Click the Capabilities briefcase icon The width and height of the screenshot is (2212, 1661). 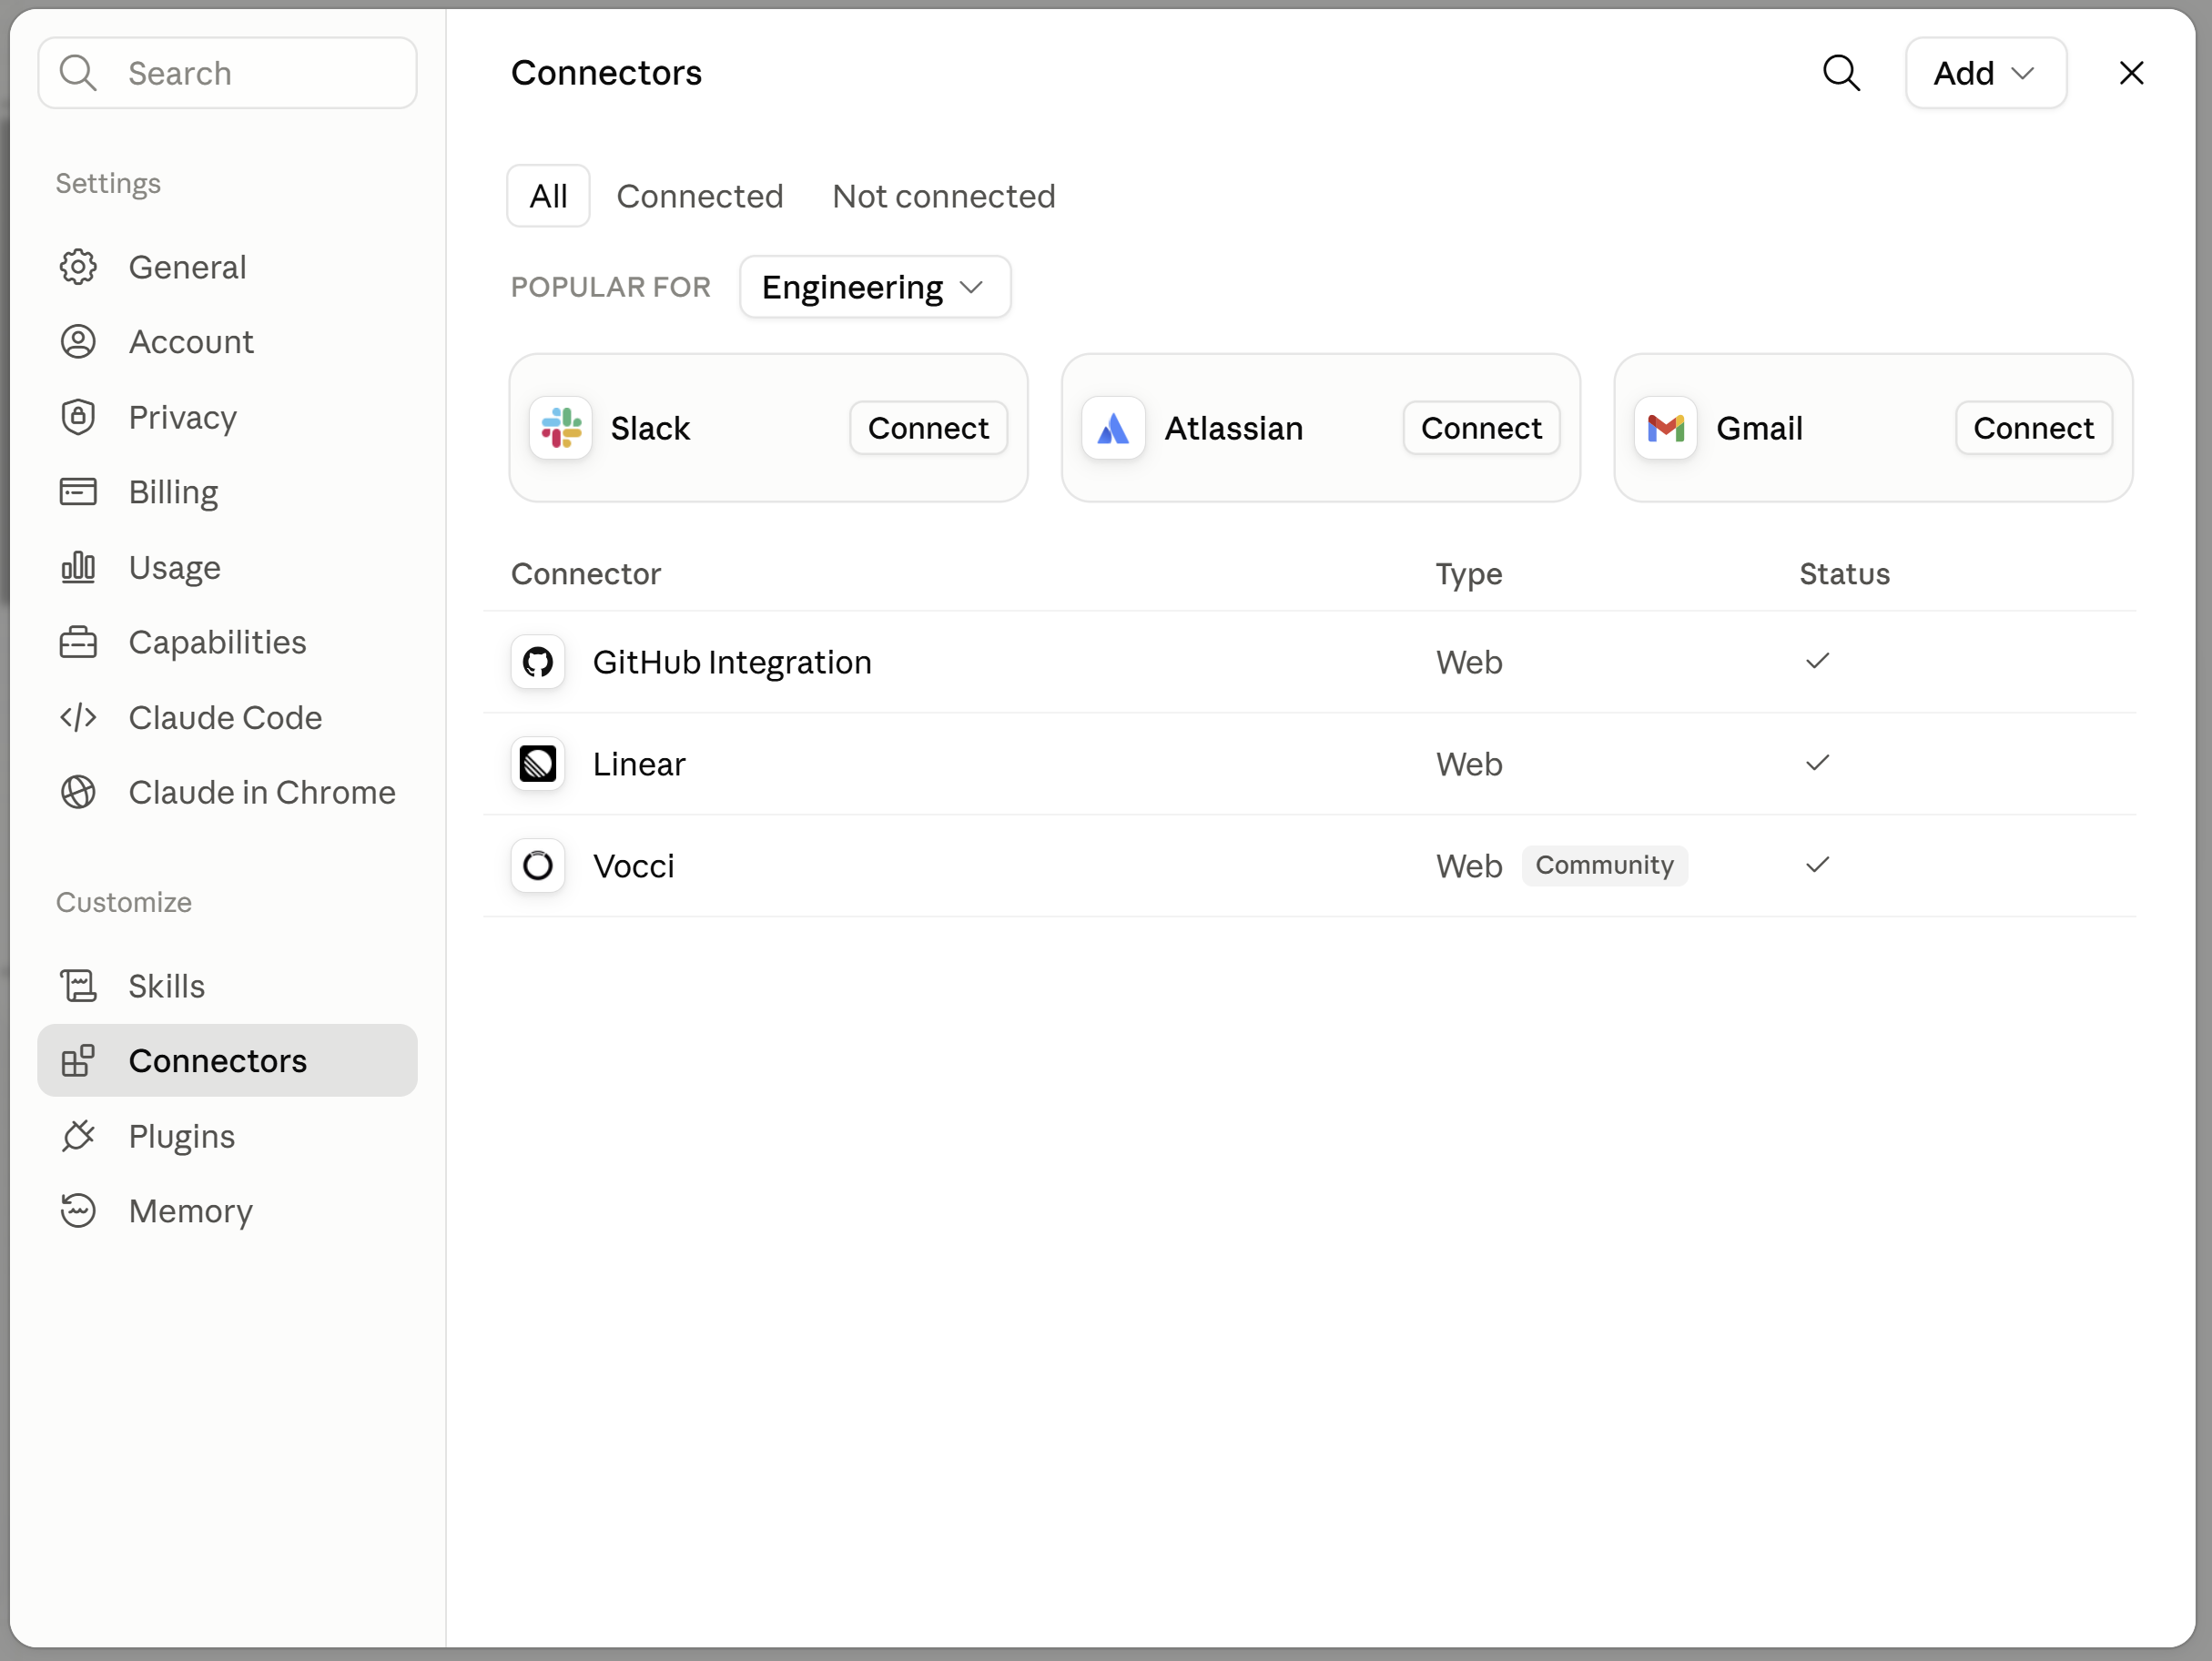[x=78, y=642]
